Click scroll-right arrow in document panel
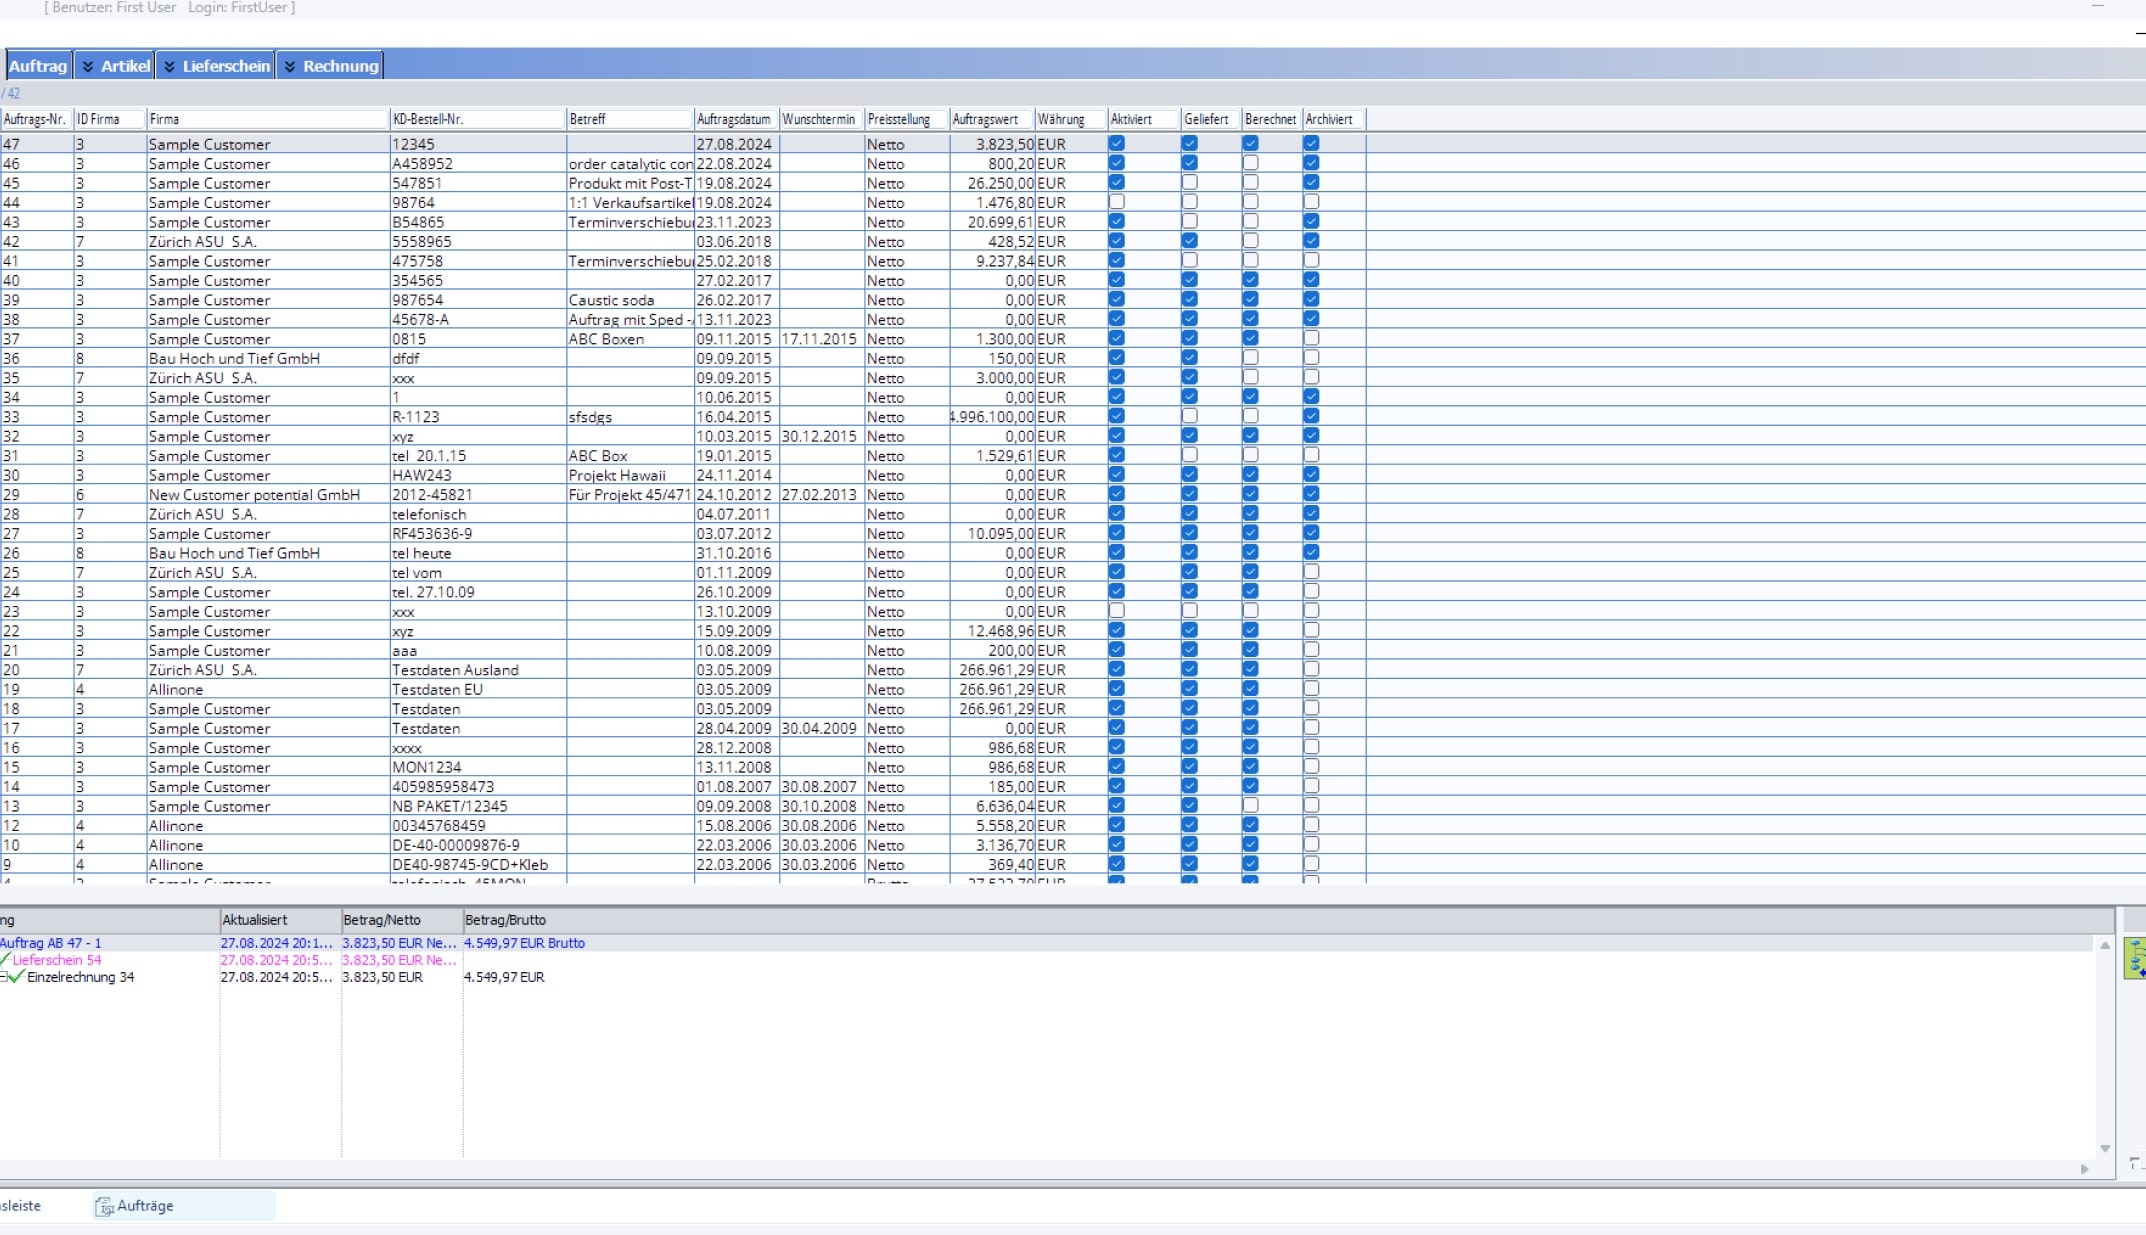The image size is (2146, 1235). click(x=2084, y=1169)
